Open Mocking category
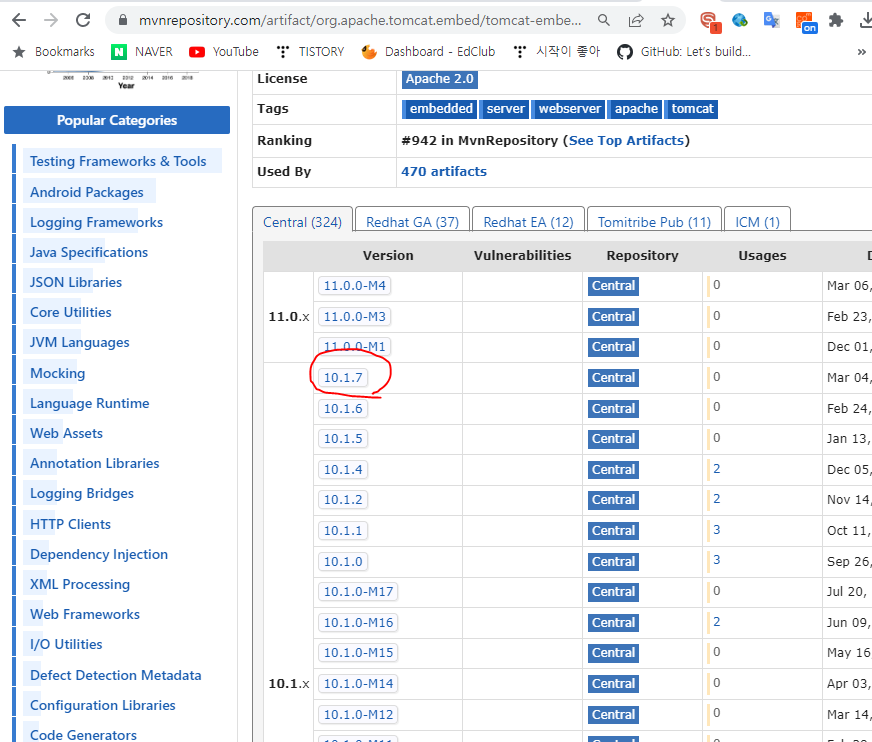Screen dimensions: 872x742 [57, 373]
